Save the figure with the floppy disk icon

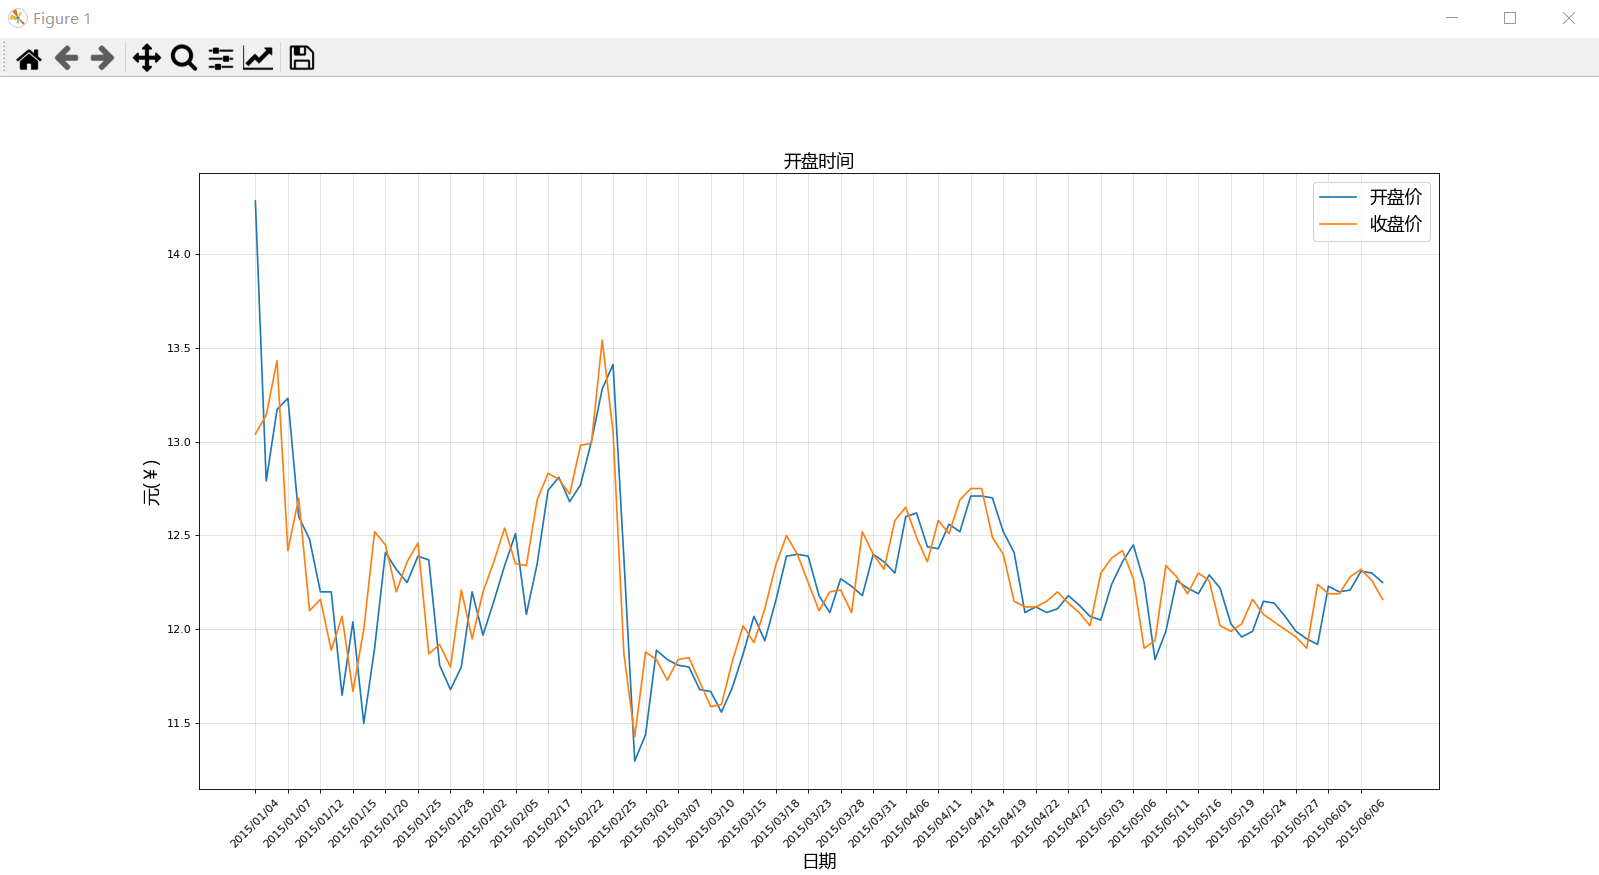302,58
